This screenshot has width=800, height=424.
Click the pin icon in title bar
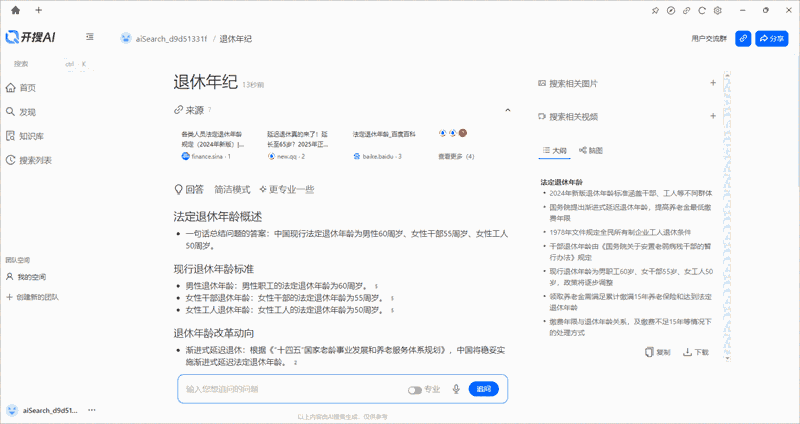point(656,11)
